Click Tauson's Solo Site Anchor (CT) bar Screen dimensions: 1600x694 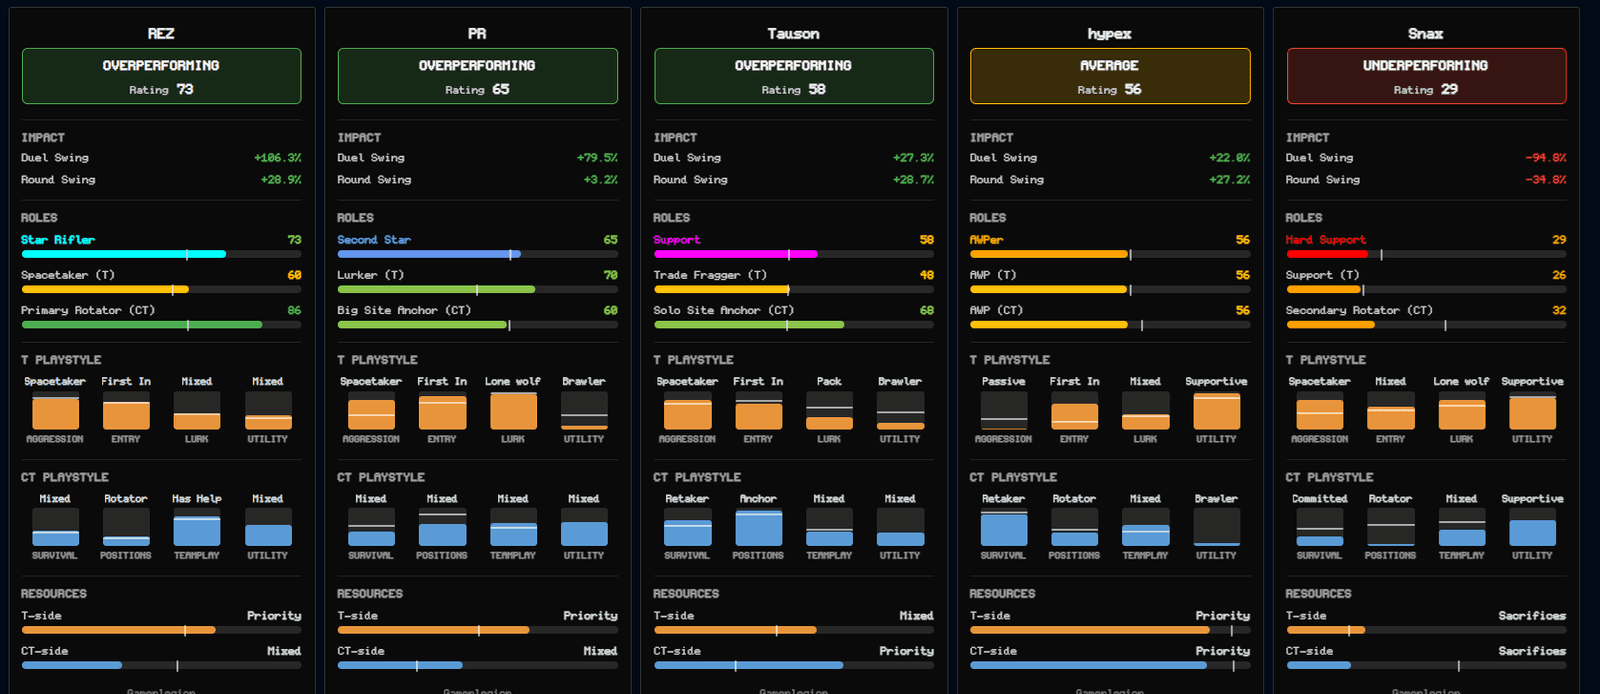[x=793, y=325]
